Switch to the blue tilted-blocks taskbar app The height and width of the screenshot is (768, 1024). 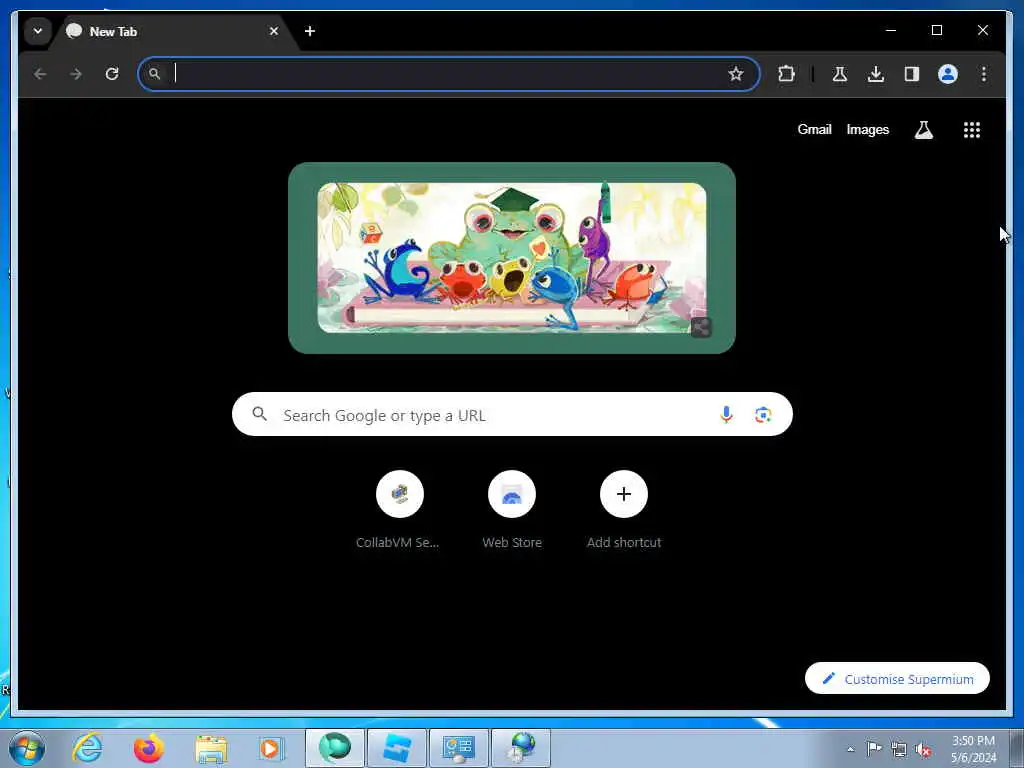pos(397,748)
